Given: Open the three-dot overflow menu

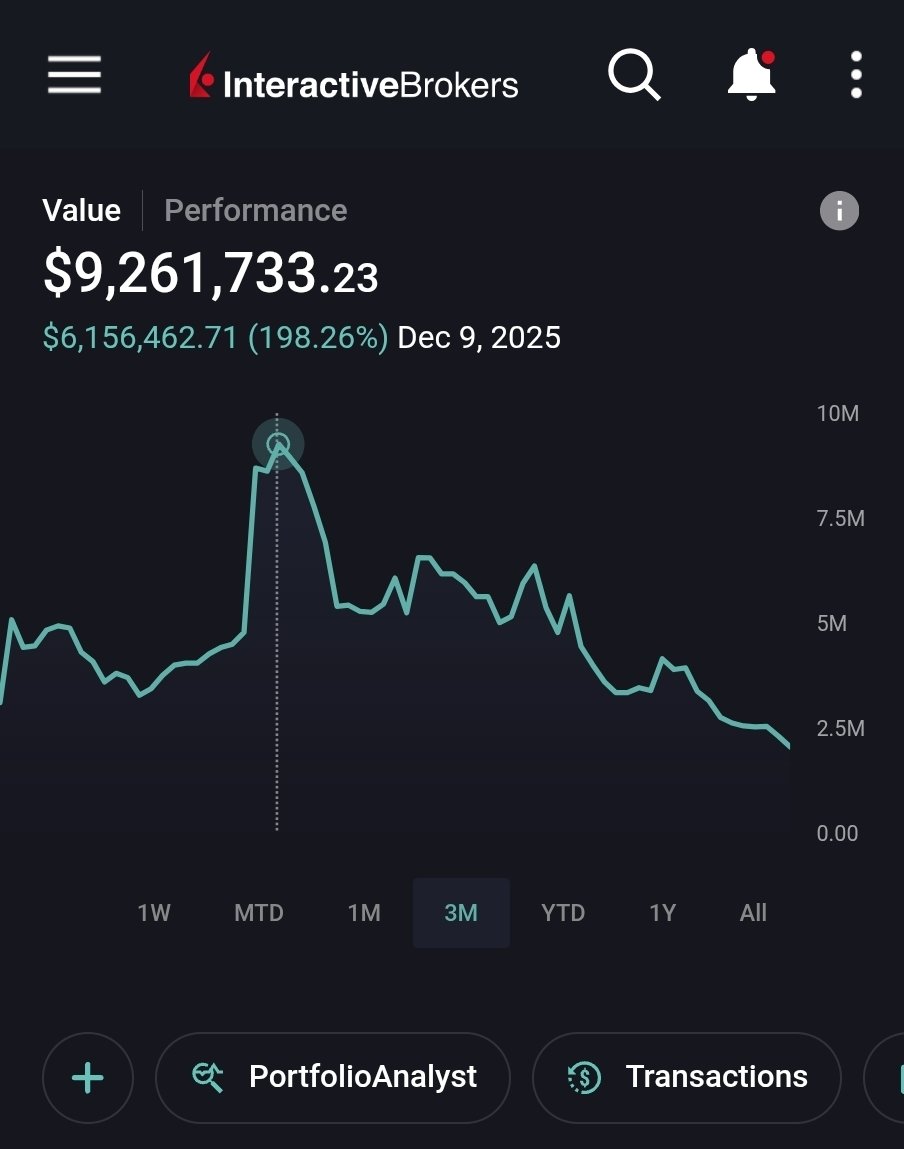Looking at the screenshot, I should (856, 75).
